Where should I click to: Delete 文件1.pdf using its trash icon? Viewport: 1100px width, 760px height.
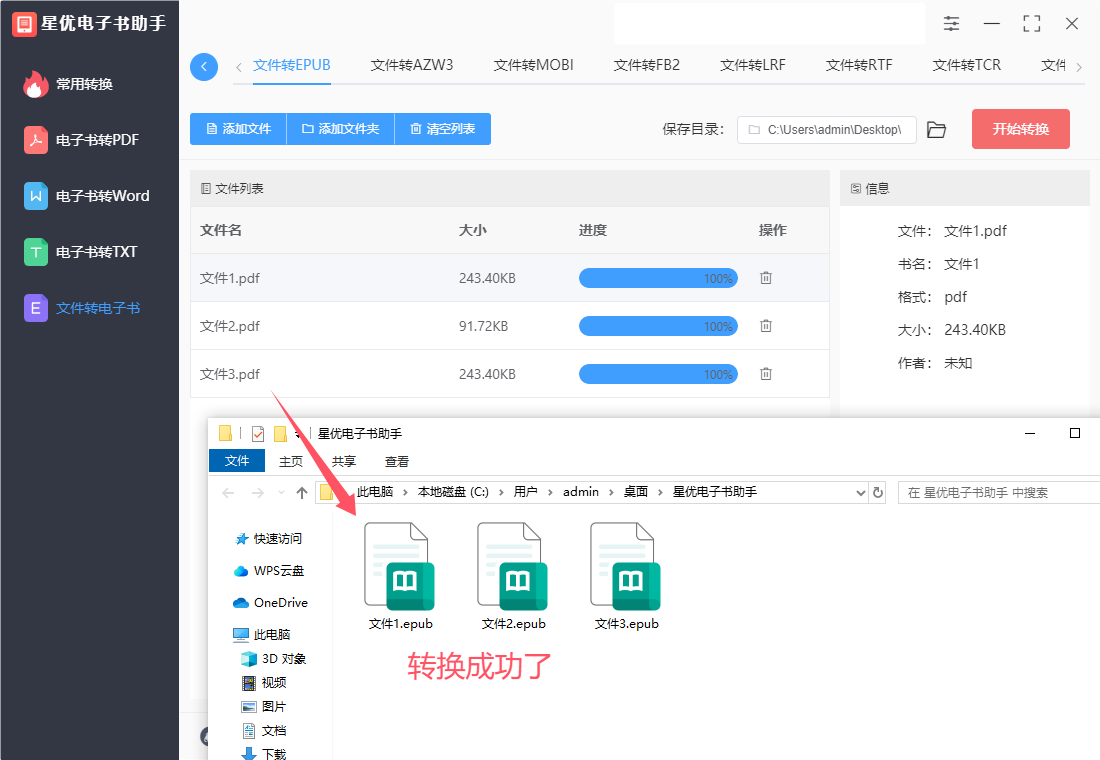766,278
